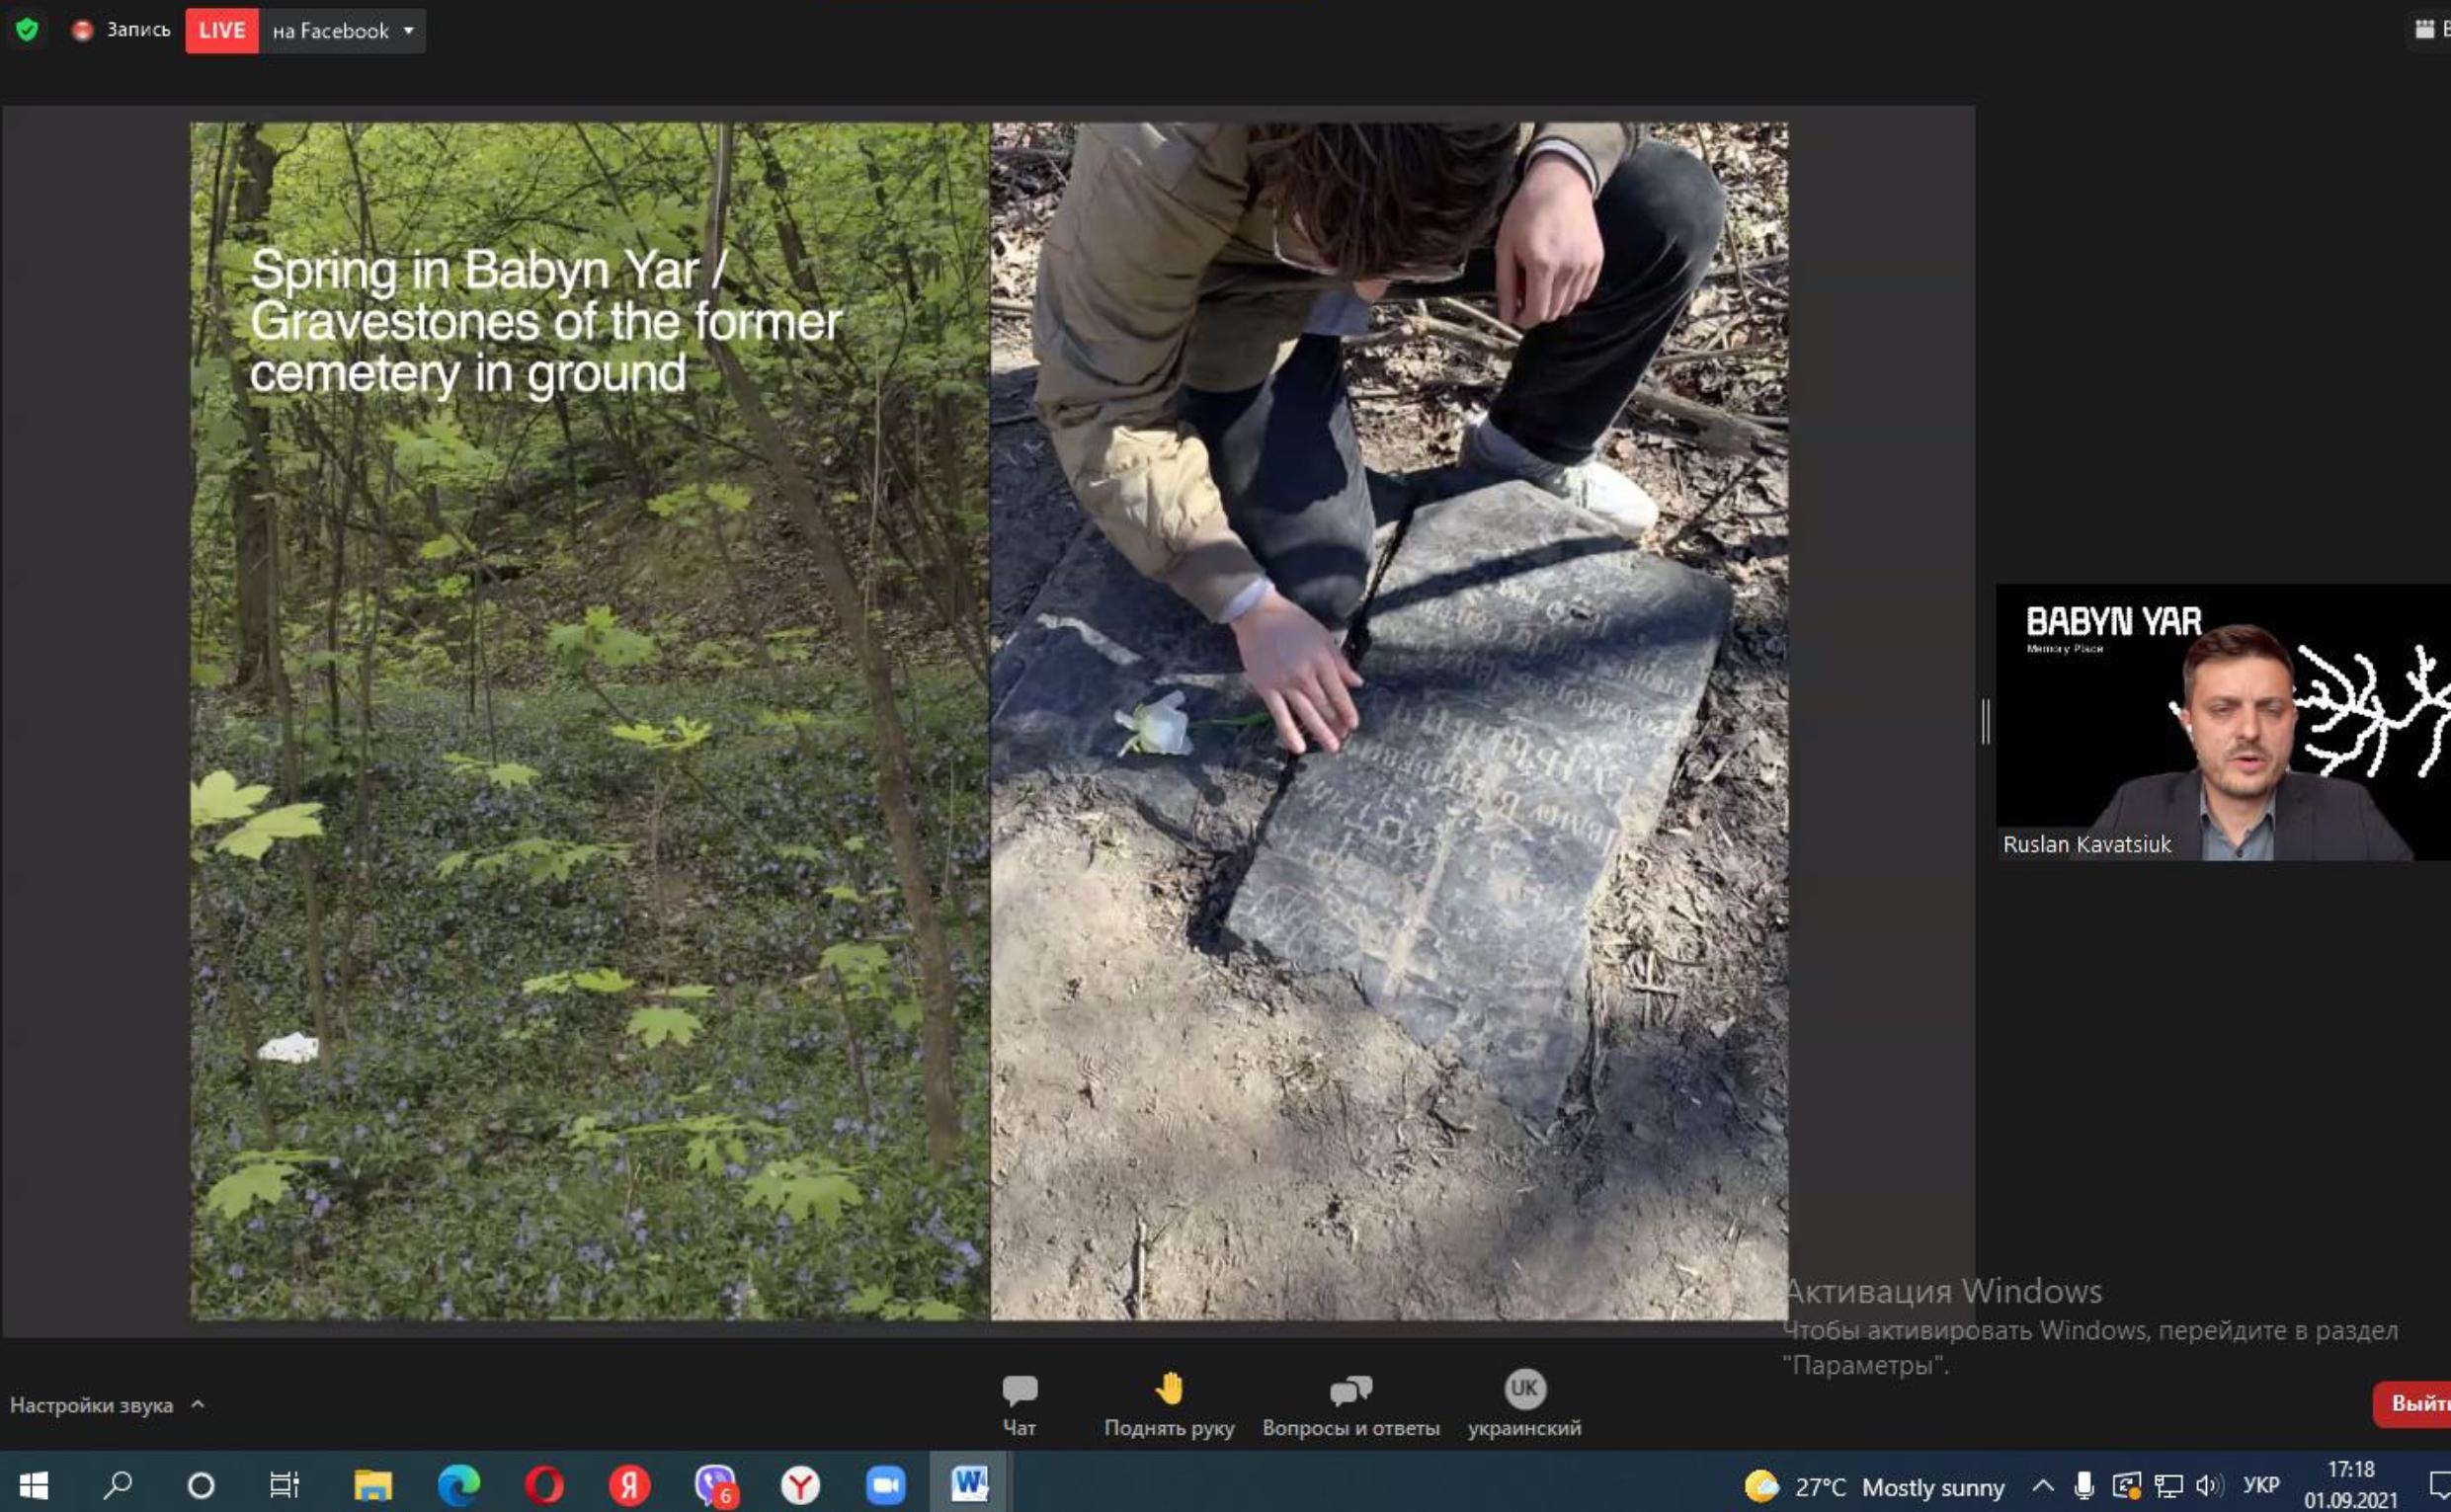Raise hand using Поднять руку button
The width and height of the screenshot is (2451, 1512).
(x=1168, y=1402)
